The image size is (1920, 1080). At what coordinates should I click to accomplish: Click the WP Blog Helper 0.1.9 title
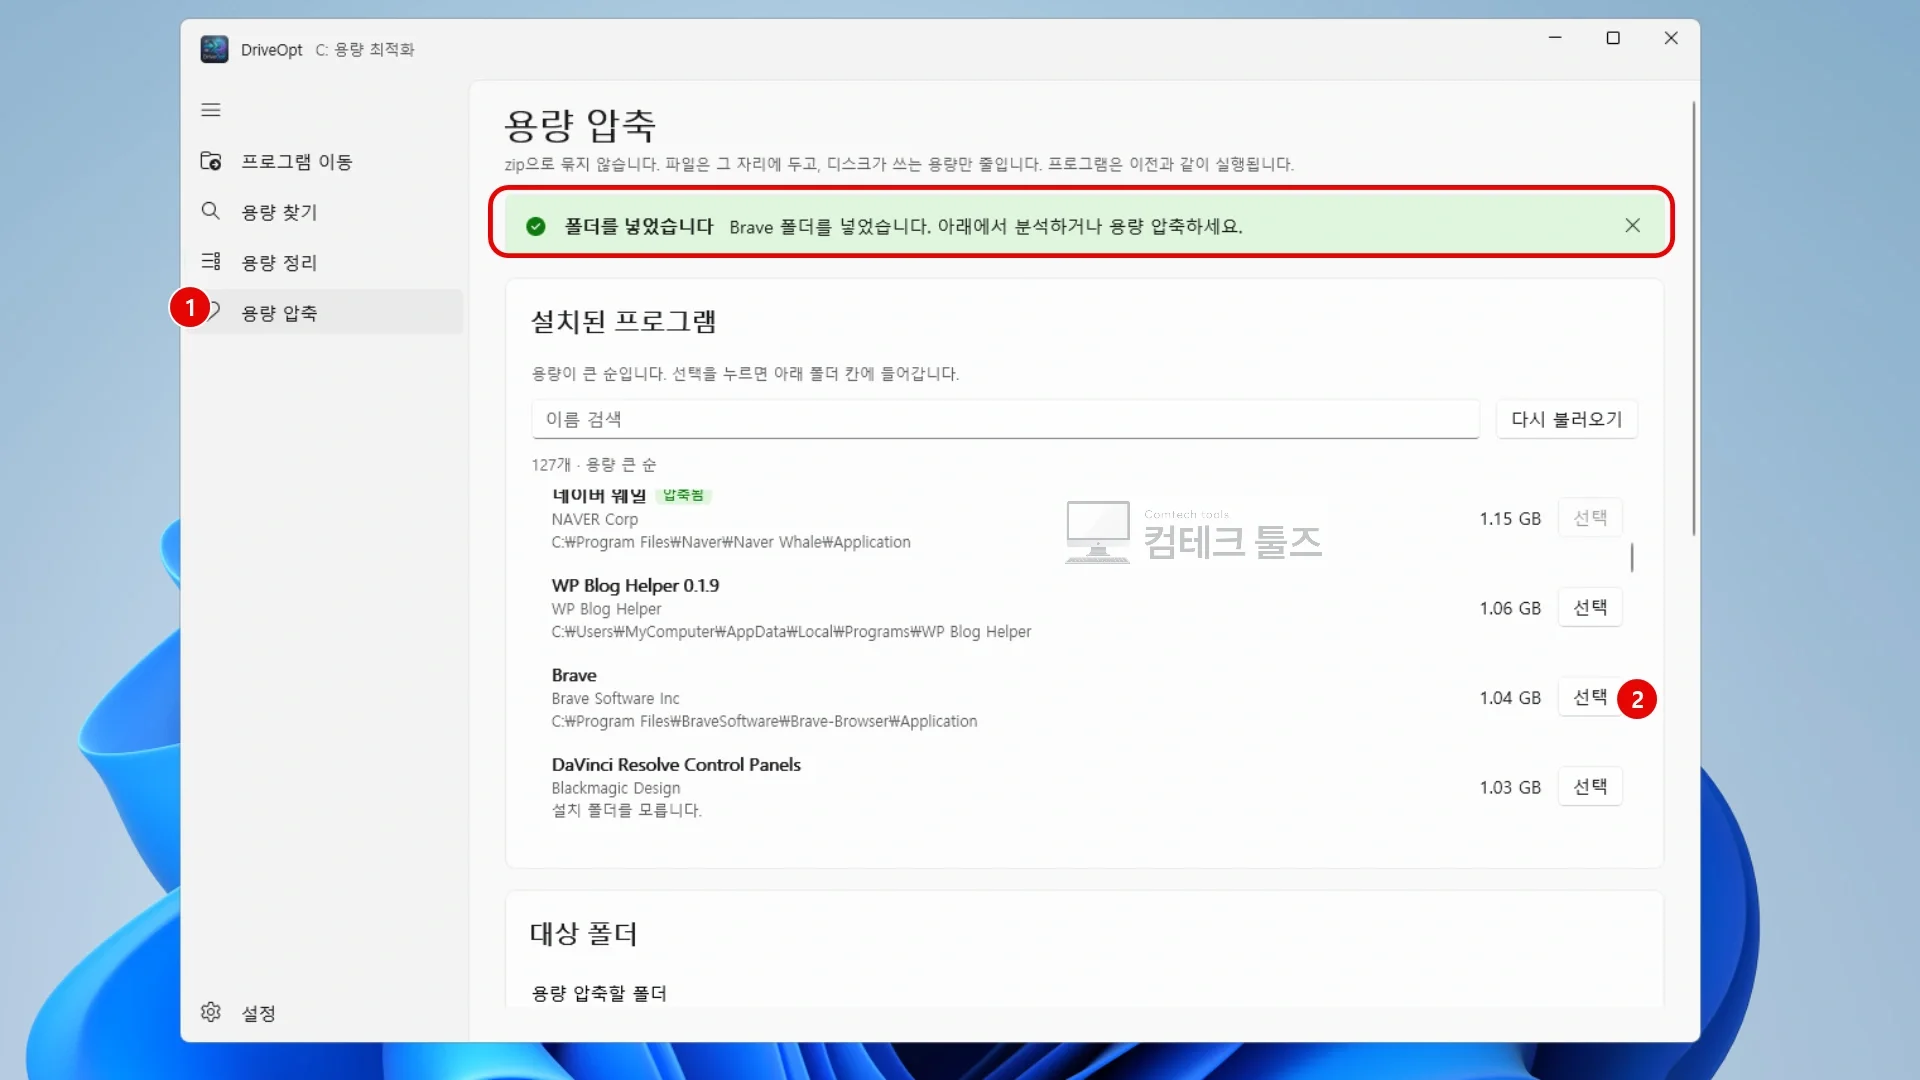635,585
